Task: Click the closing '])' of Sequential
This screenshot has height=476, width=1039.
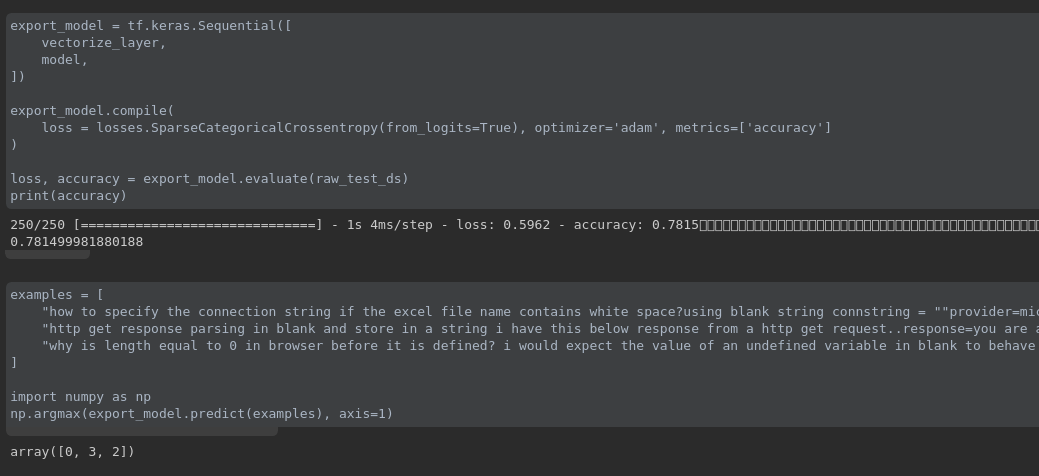Action: tap(18, 77)
